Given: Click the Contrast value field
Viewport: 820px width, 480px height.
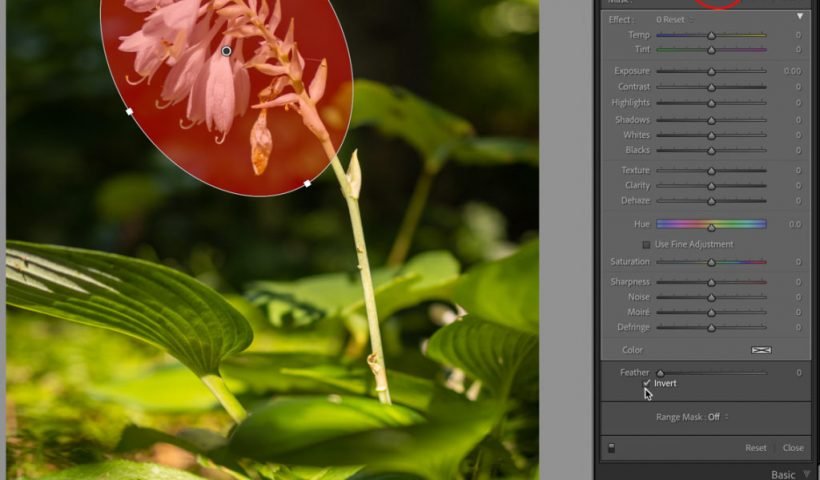Looking at the screenshot, I should point(798,87).
